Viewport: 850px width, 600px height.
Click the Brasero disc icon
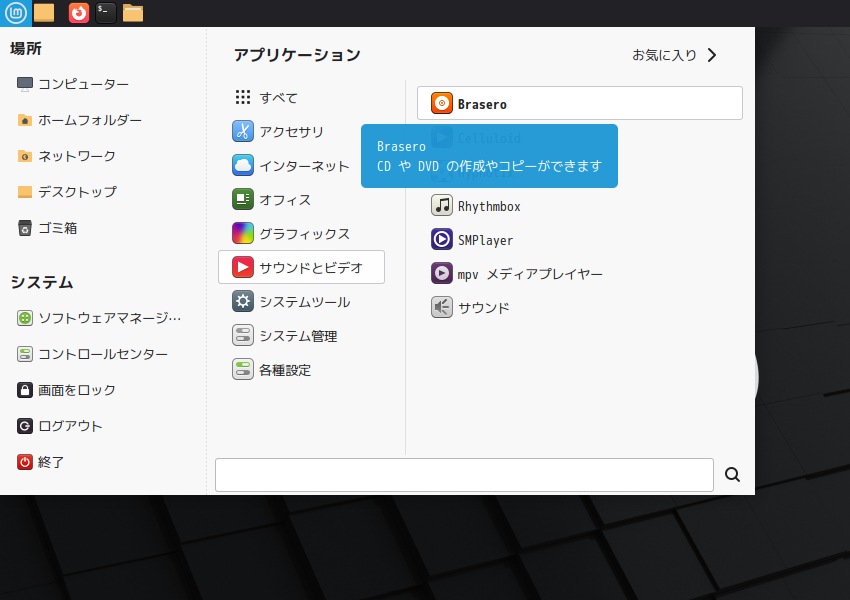tap(442, 103)
